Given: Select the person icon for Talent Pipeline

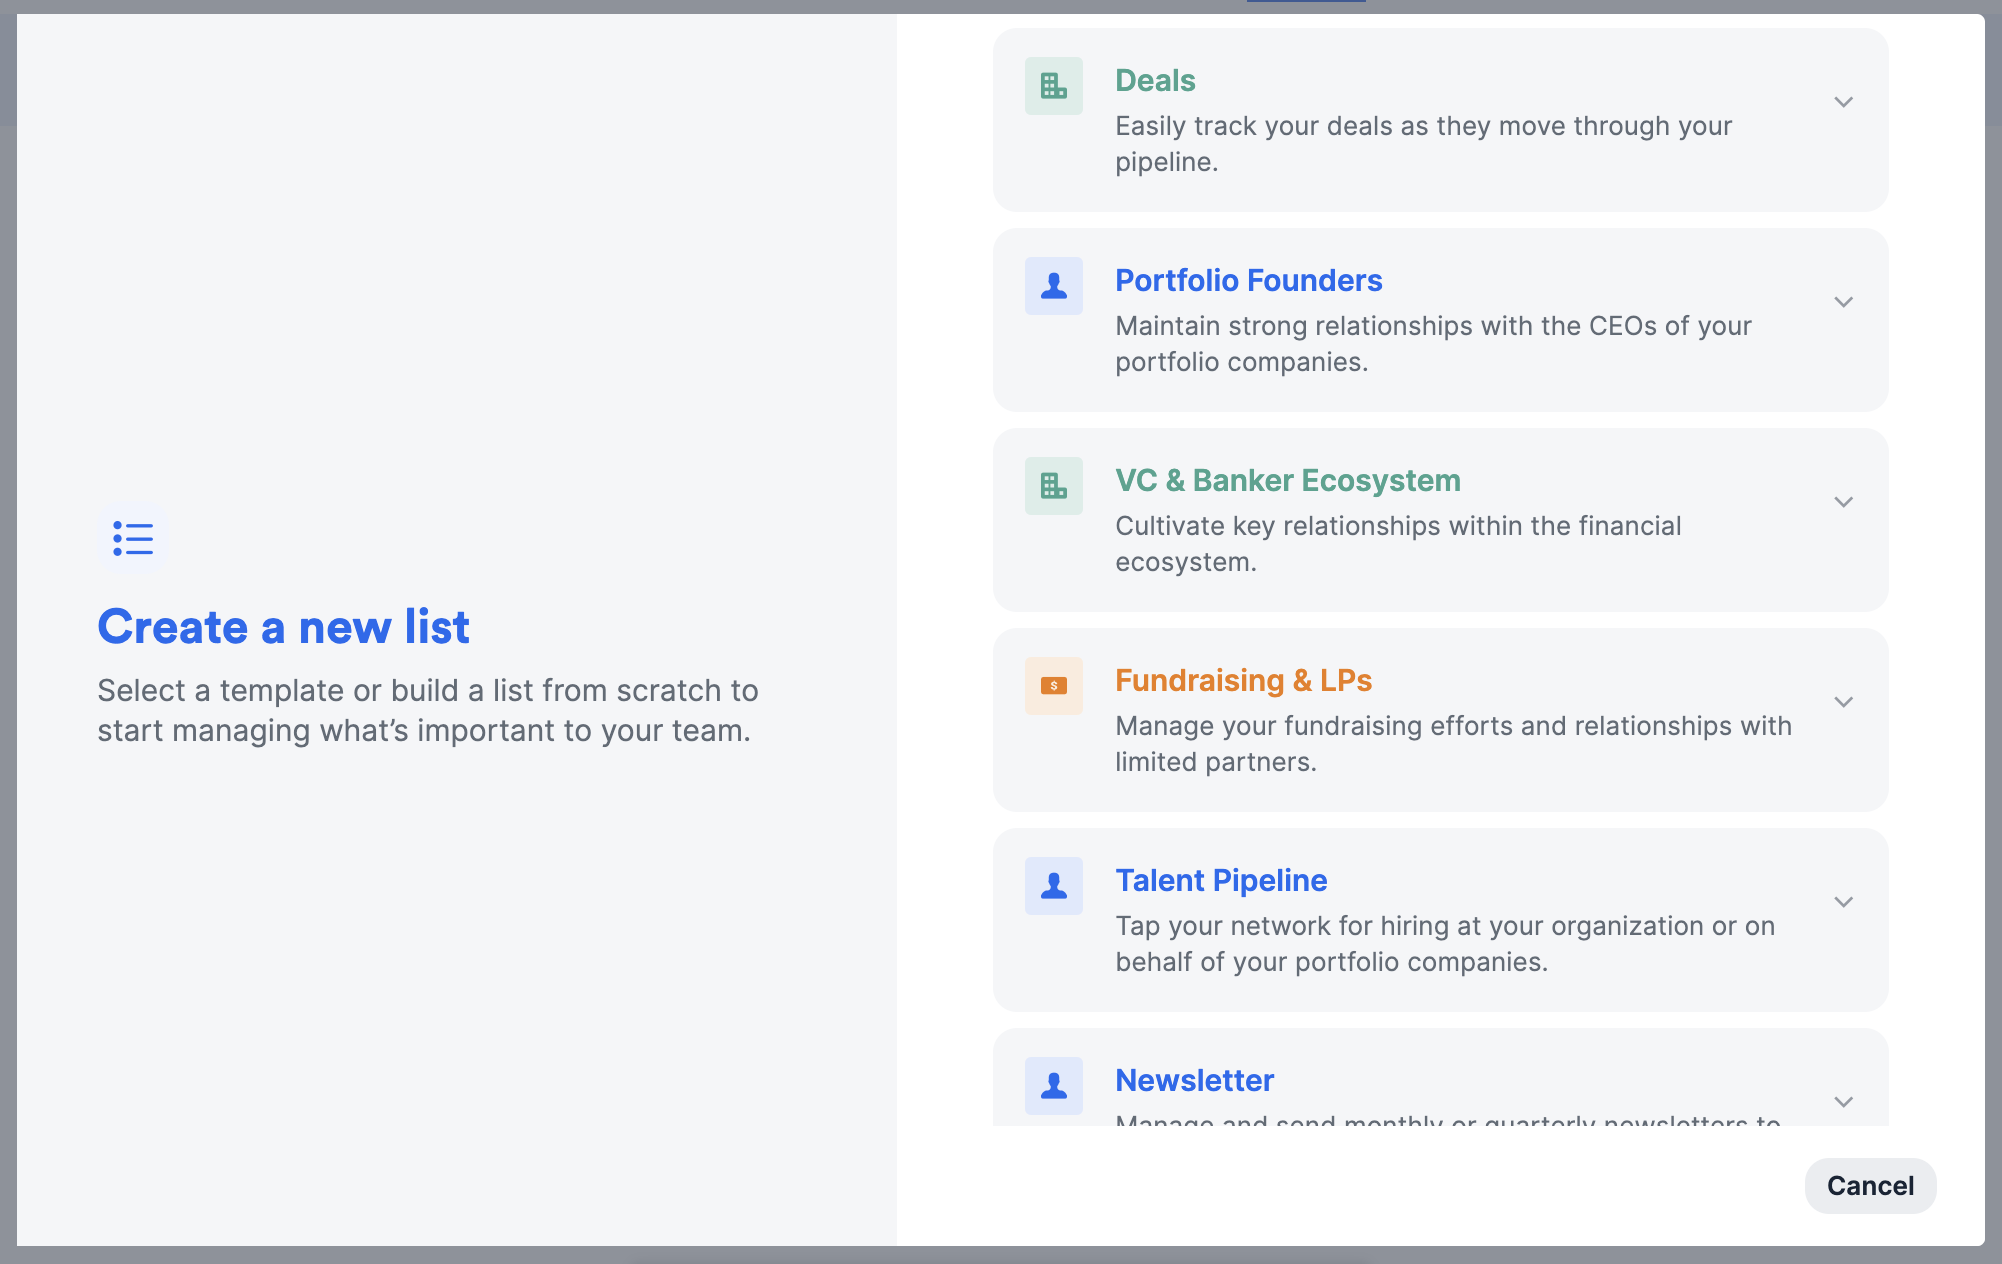Looking at the screenshot, I should pos(1053,886).
